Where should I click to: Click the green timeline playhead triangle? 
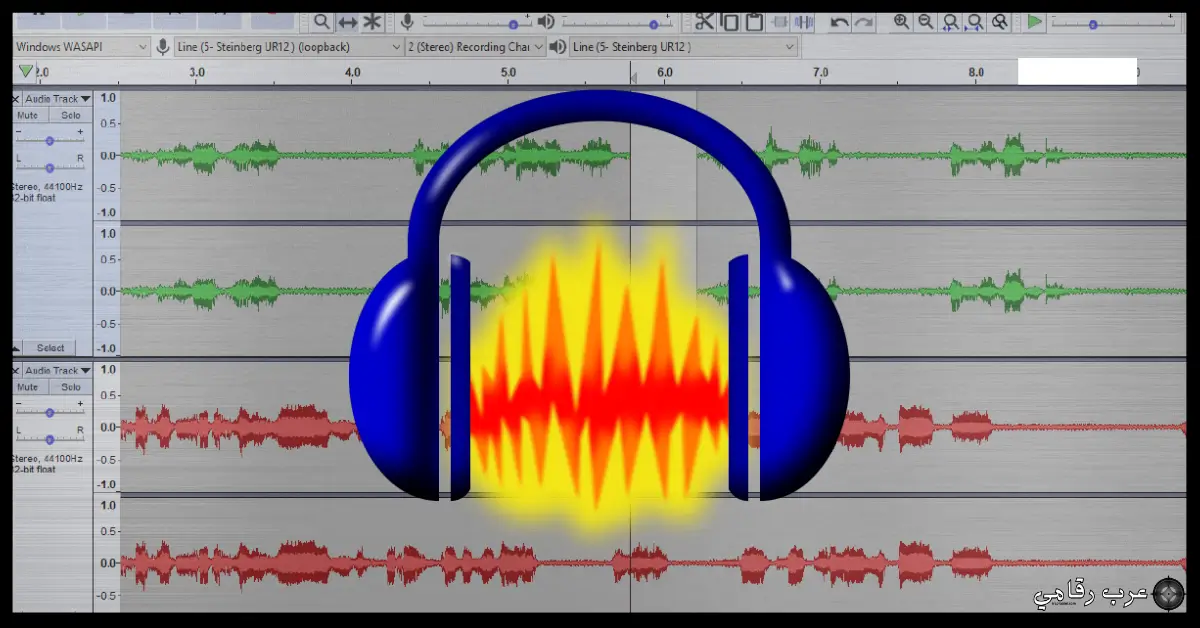point(26,71)
